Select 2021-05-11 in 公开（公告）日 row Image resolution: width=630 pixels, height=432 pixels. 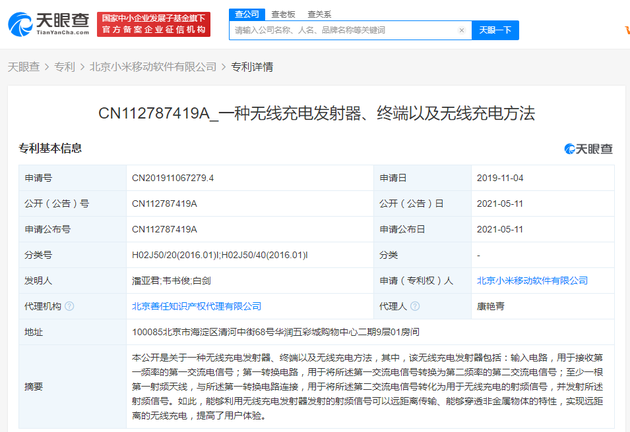tap(500, 204)
